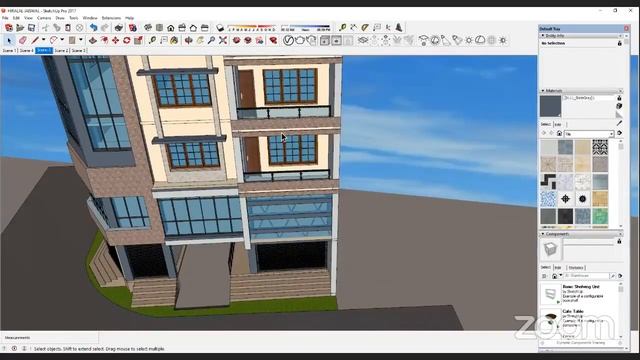Viewport: 640px width, 360px height.
Task: Adjust the shadow time-of-day slider
Action: [x=305, y=28]
